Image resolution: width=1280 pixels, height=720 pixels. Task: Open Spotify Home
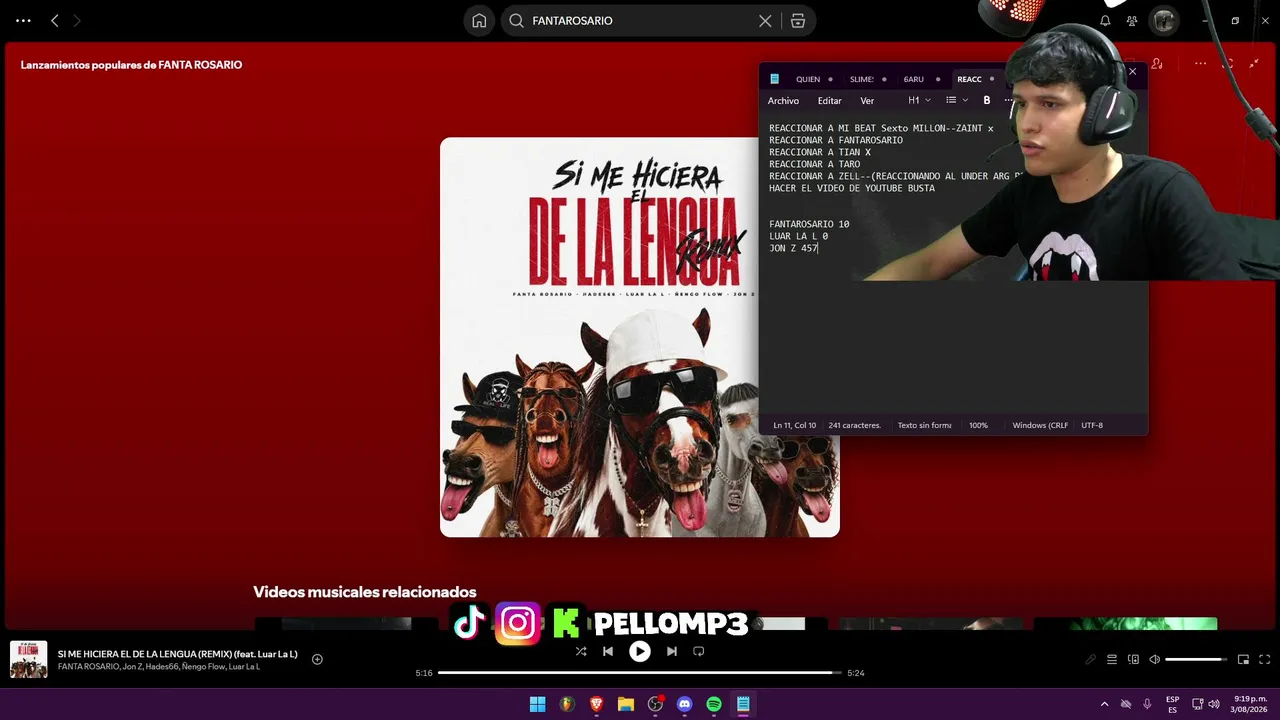[479, 20]
